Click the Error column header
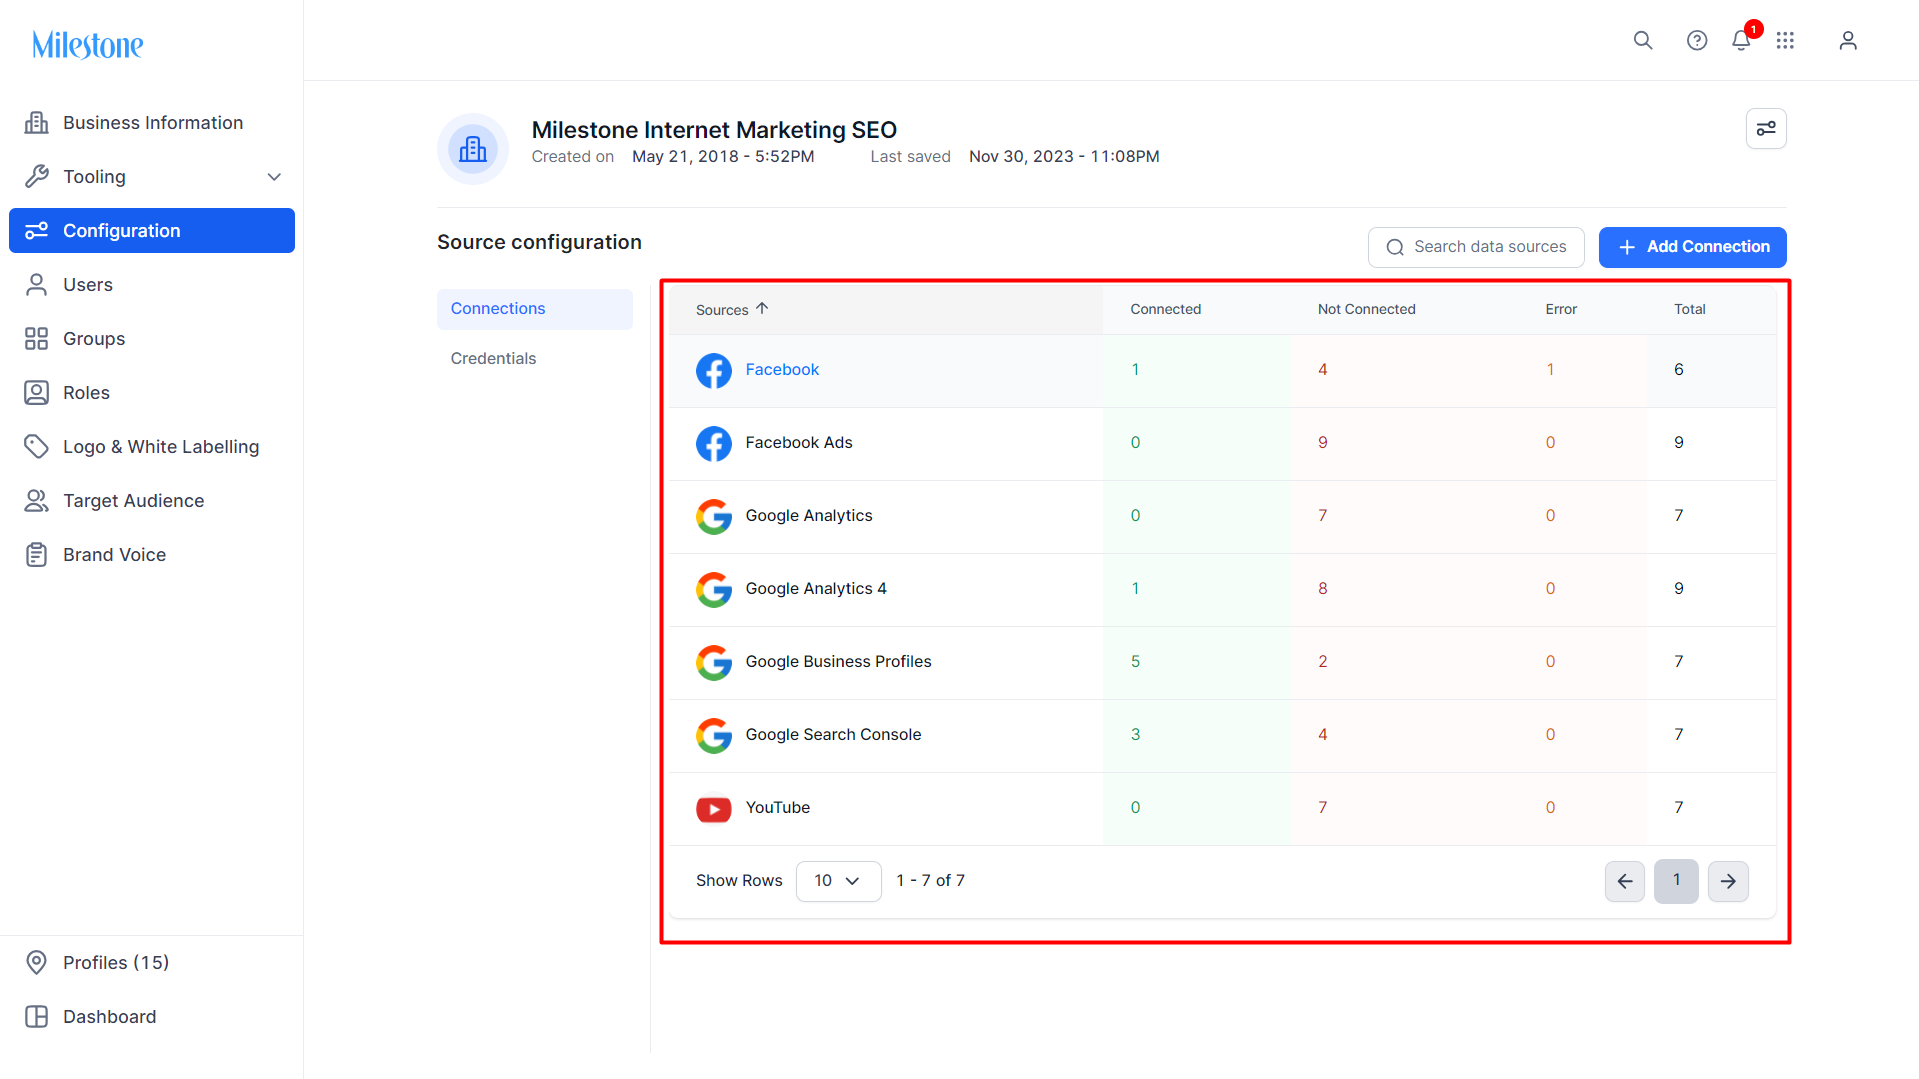 1561,310
